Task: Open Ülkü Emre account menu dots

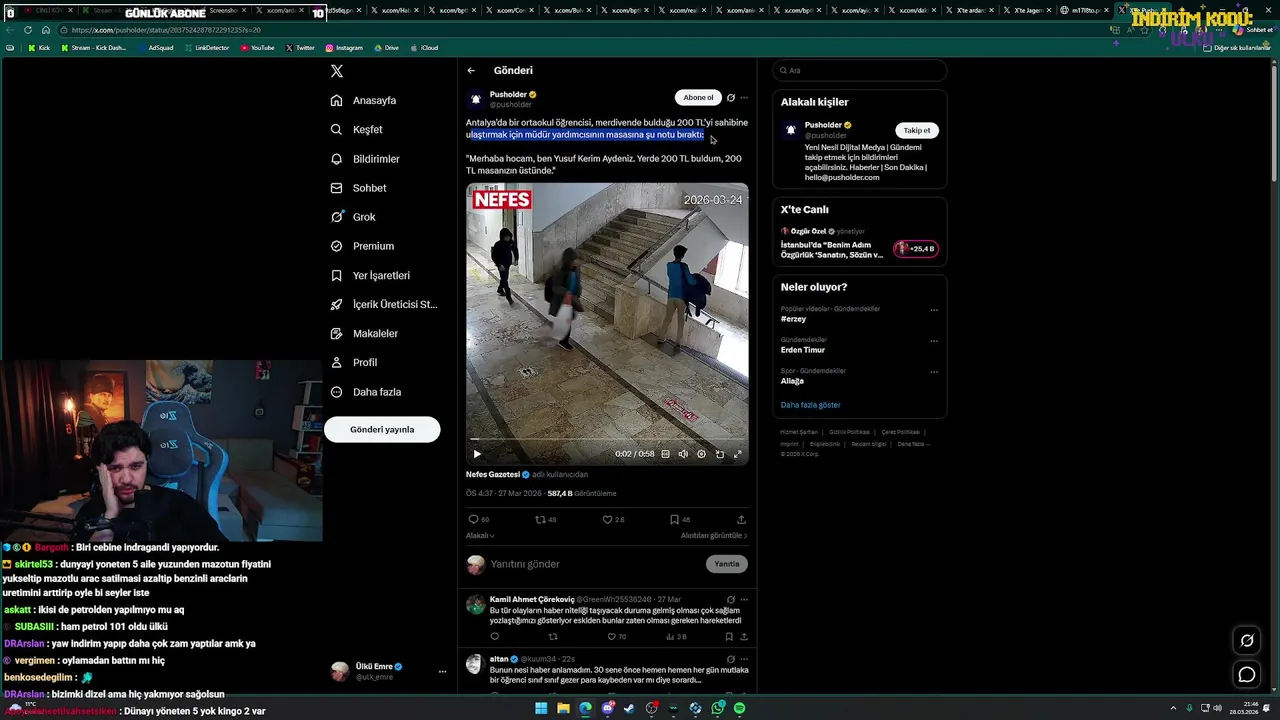Action: click(x=442, y=672)
